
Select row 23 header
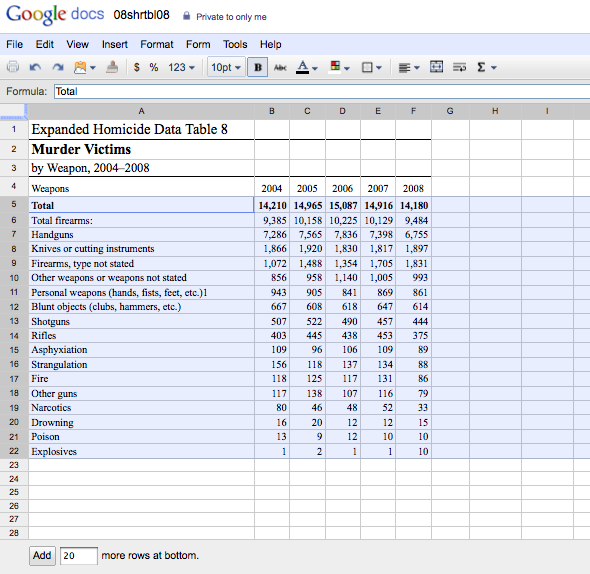click(x=14, y=465)
